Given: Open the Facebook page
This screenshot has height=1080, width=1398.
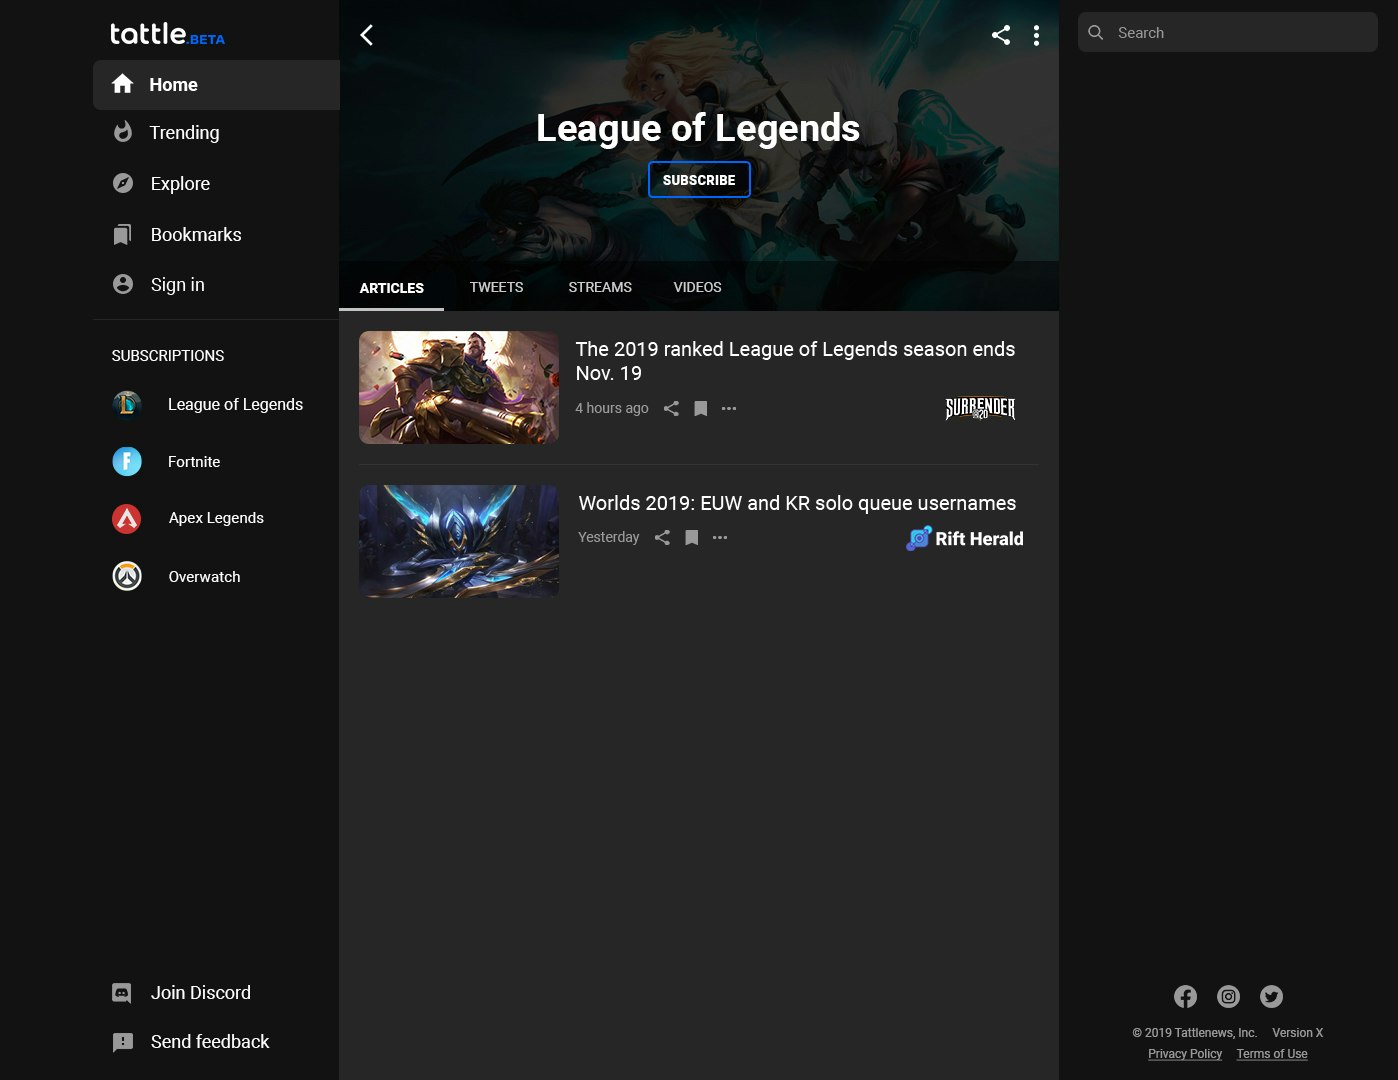Looking at the screenshot, I should pyautogui.click(x=1185, y=996).
